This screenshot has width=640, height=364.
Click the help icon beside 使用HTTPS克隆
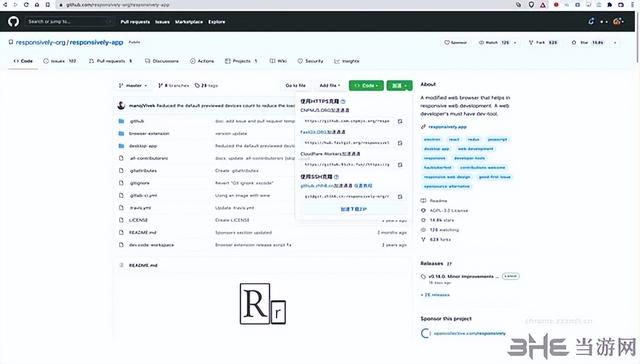click(343, 101)
